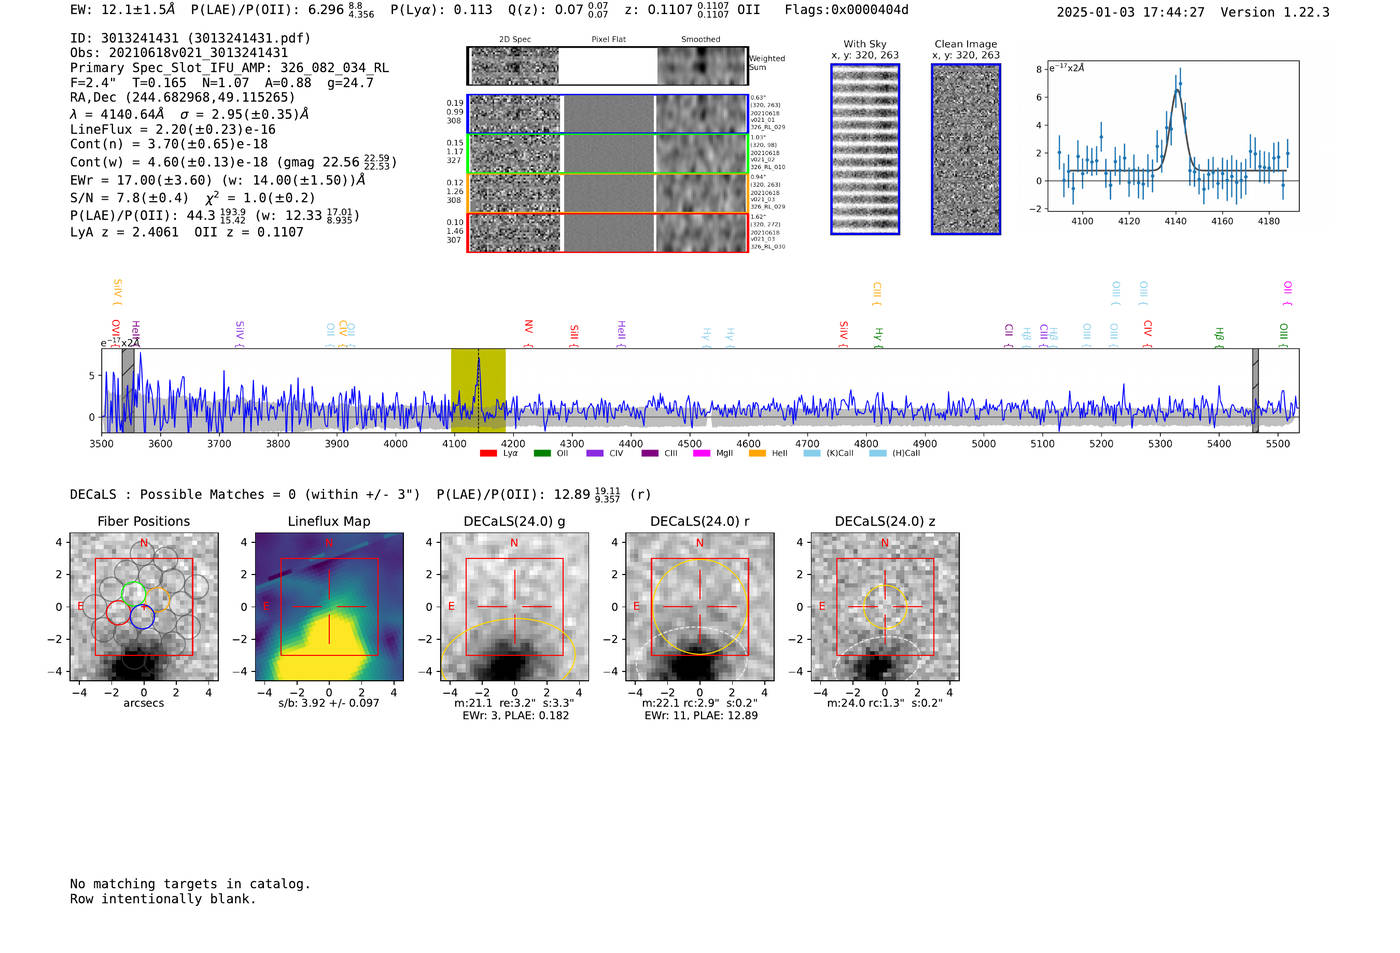The width and height of the screenshot is (1400, 953).
Task: Click the orange HeII legend swatch
Action: [x=757, y=453]
